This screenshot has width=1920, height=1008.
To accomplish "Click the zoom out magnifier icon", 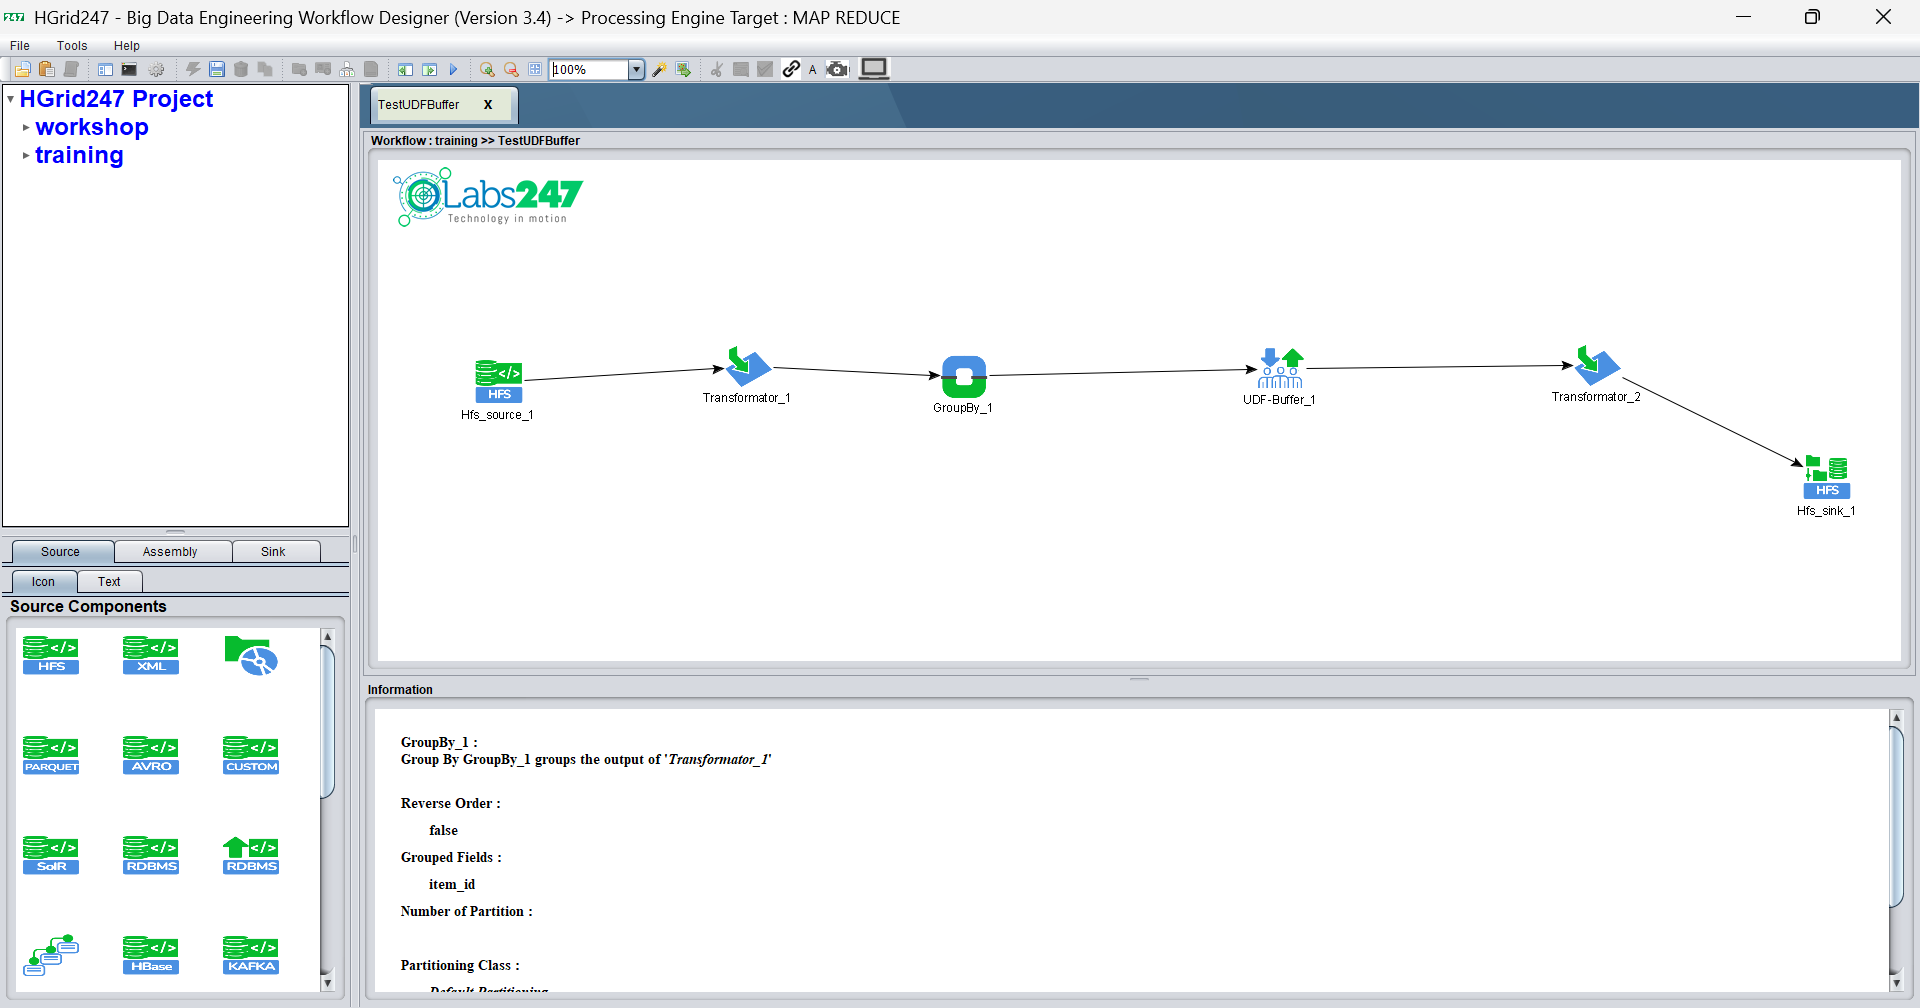I will (511, 69).
